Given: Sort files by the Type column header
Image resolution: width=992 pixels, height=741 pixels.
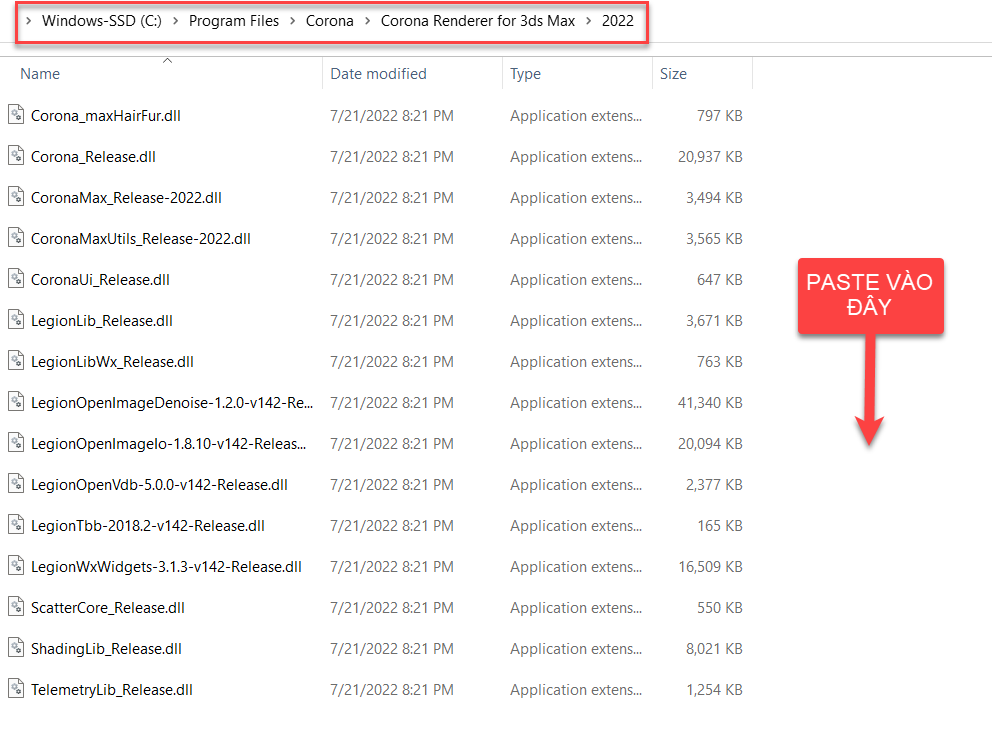Looking at the screenshot, I should [x=525, y=74].
